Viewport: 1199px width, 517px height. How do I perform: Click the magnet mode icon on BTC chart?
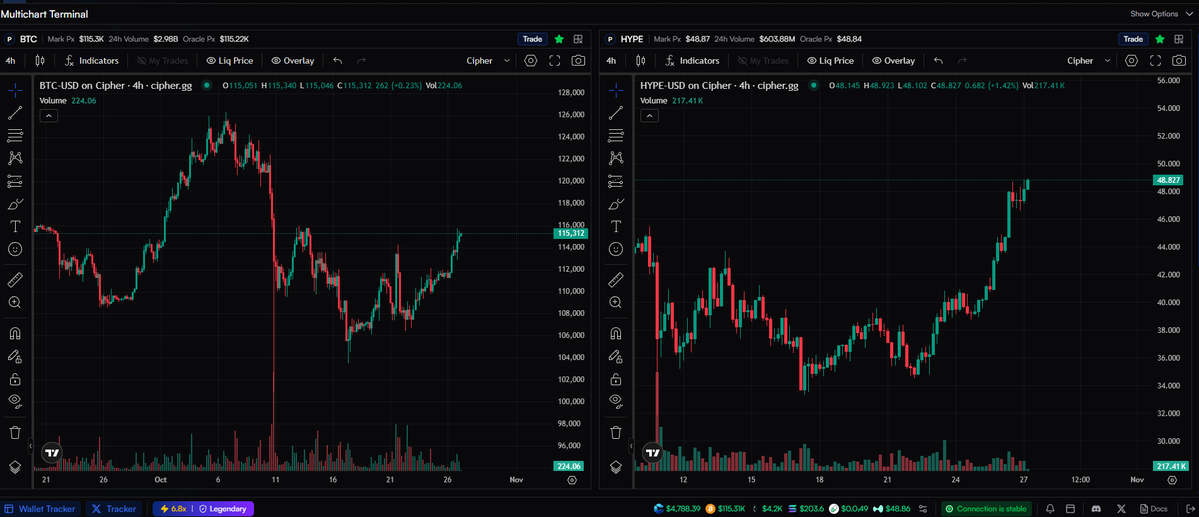coord(15,334)
